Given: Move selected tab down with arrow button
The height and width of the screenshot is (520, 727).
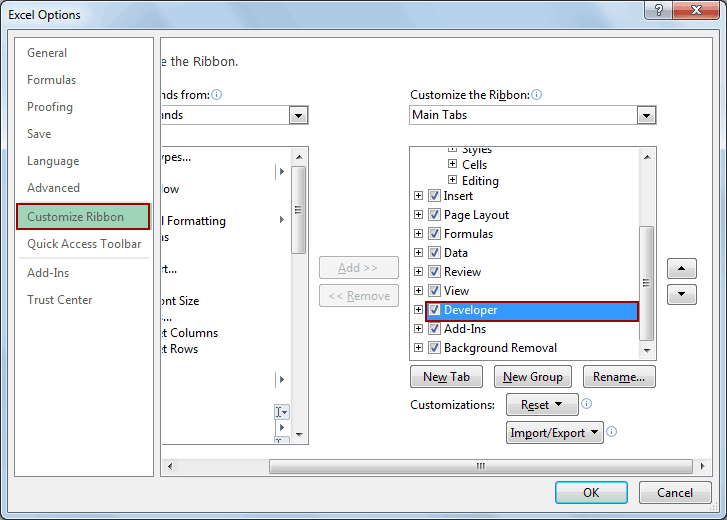Looking at the screenshot, I should [682, 295].
